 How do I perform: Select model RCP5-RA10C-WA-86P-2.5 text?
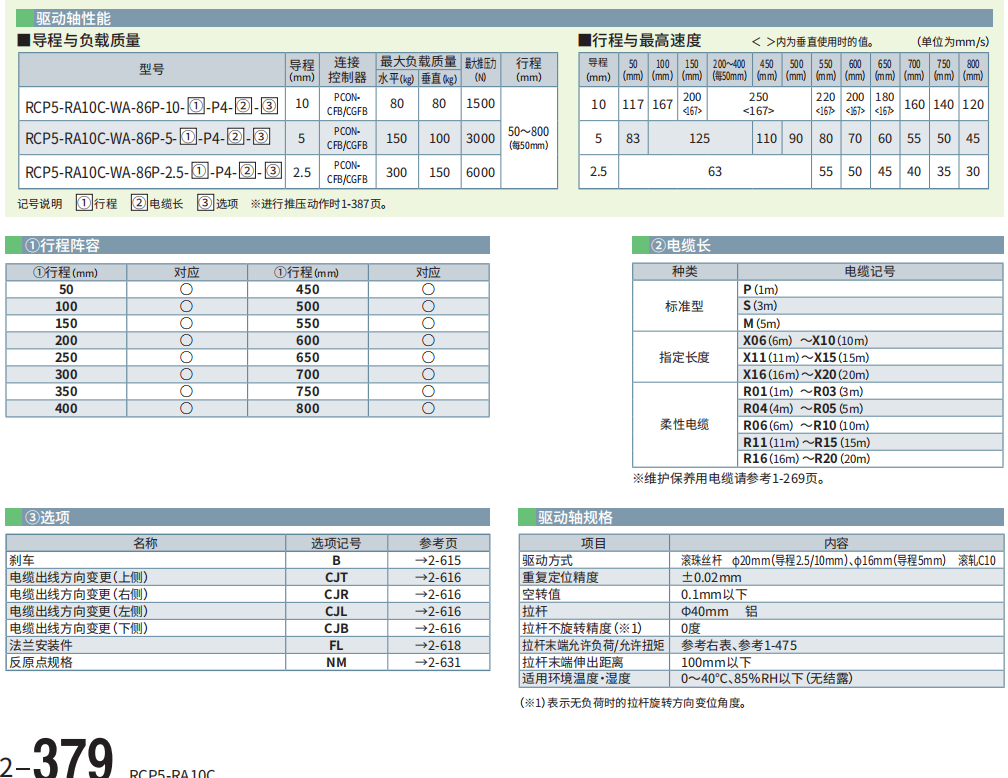(x=153, y=172)
